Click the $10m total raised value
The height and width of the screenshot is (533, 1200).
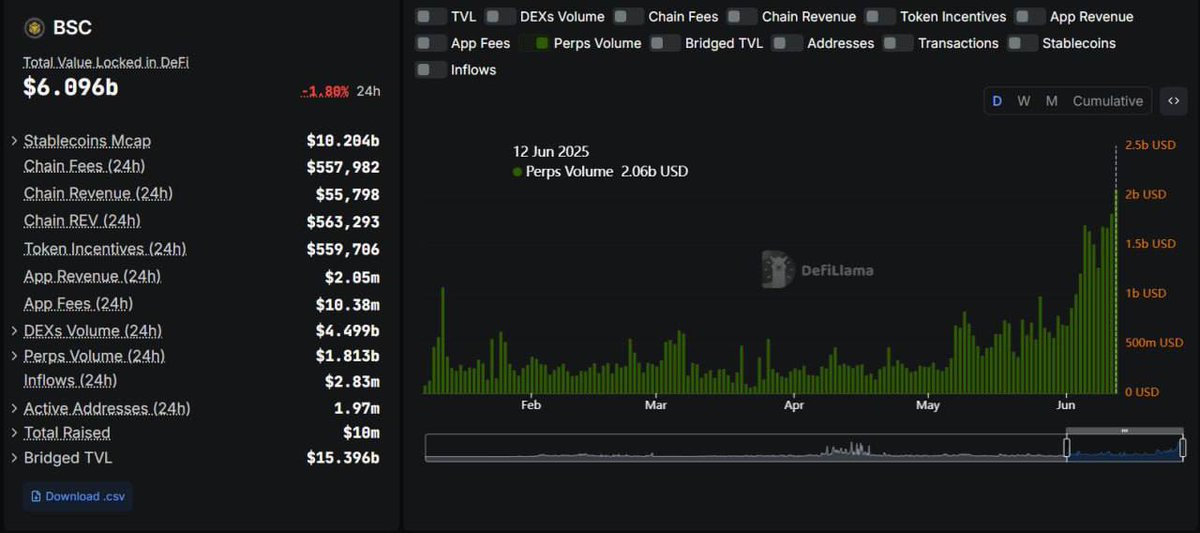[361, 433]
